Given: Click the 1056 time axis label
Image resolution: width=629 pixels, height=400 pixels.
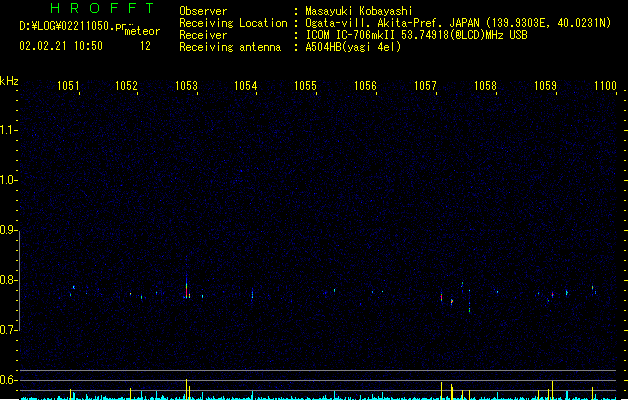Looking at the screenshot, I should pos(365,86).
